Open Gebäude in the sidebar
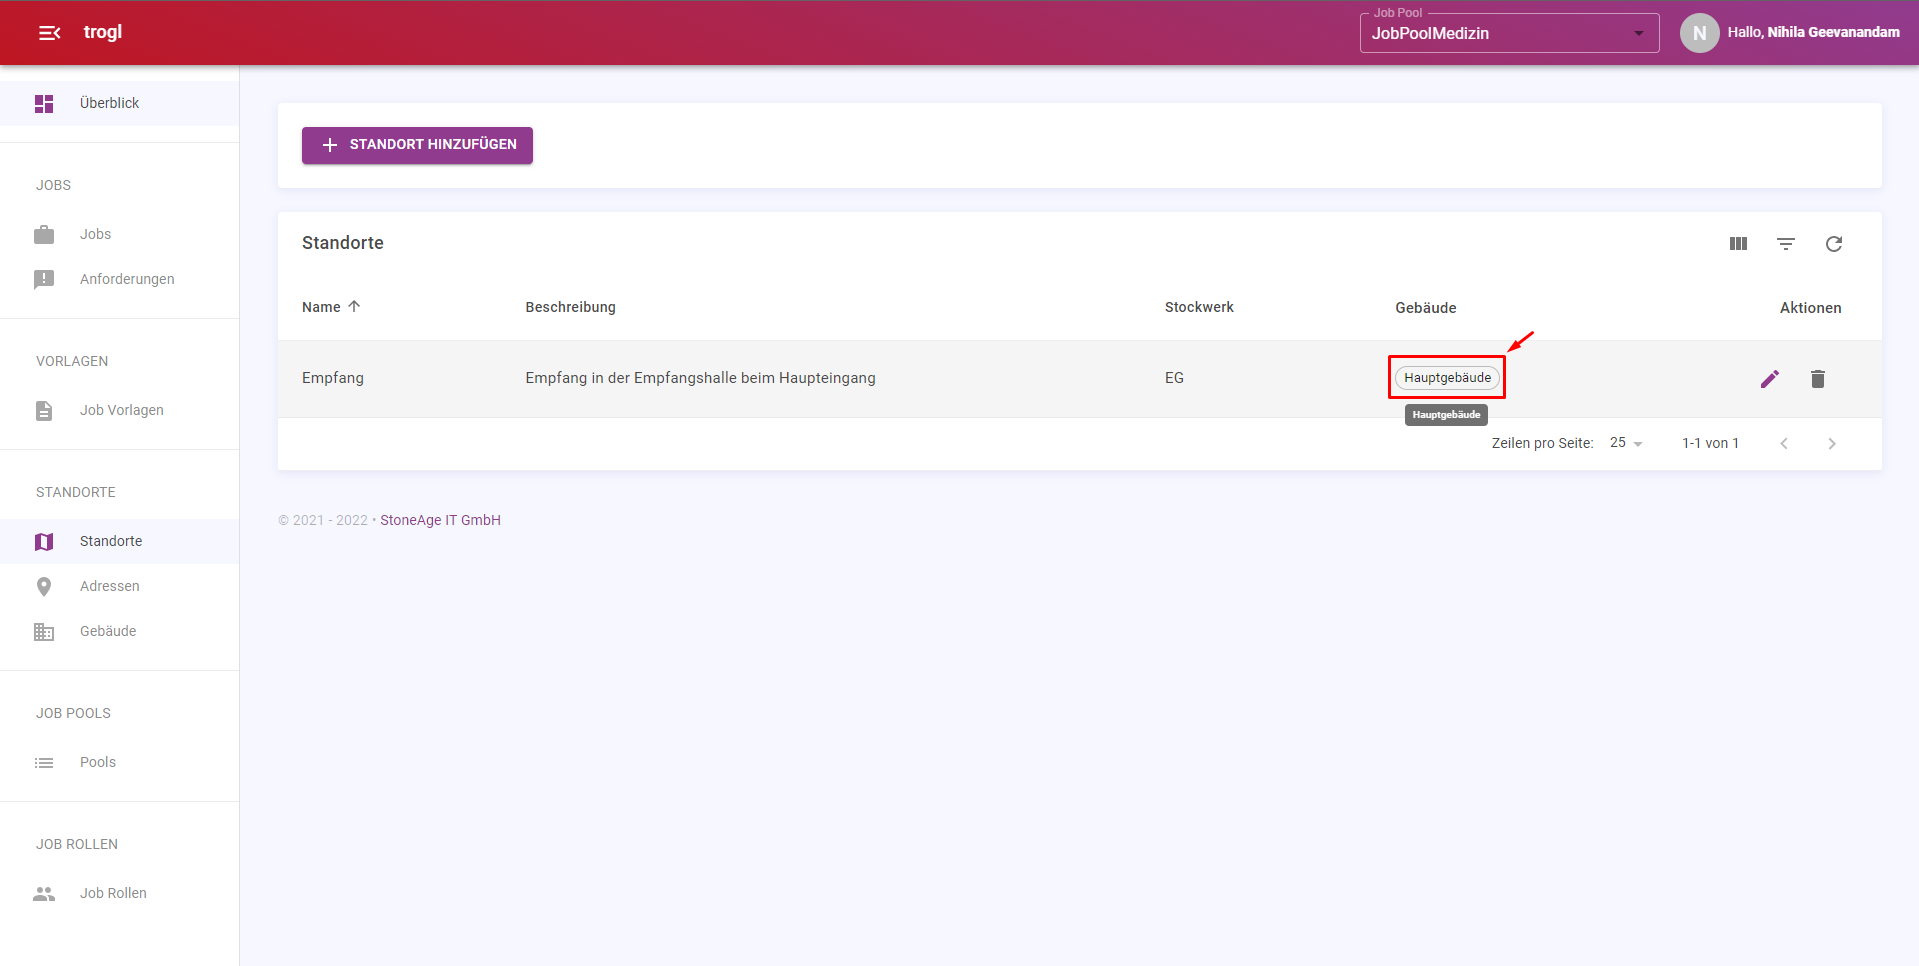Viewport: 1919px width, 966px height. click(119, 632)
